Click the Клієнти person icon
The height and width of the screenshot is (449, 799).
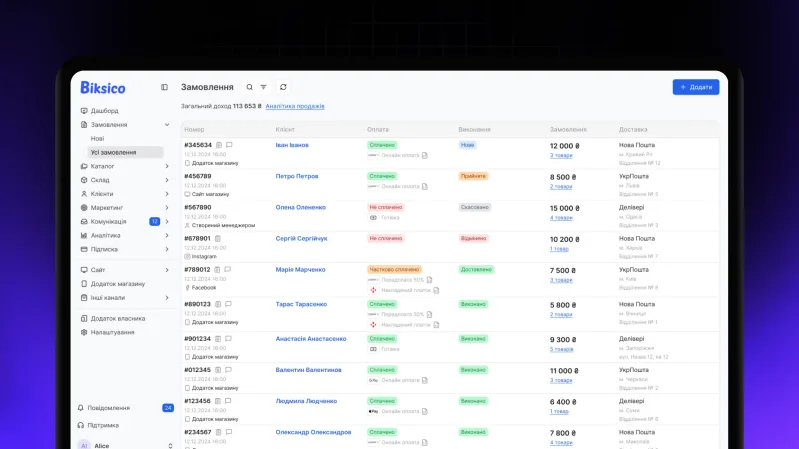point(84,194)
